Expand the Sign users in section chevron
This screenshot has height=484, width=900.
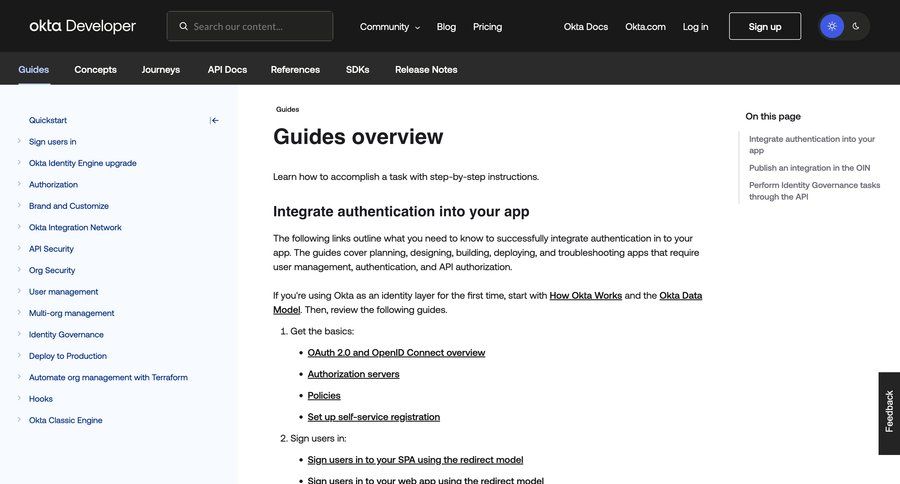point(19,141)
